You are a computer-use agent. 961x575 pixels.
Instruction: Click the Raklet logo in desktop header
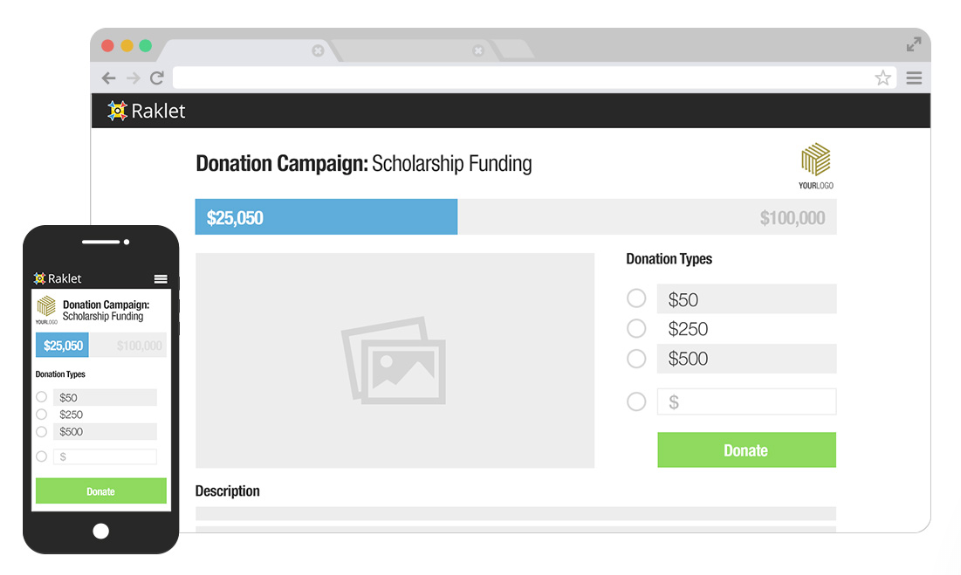147,111
